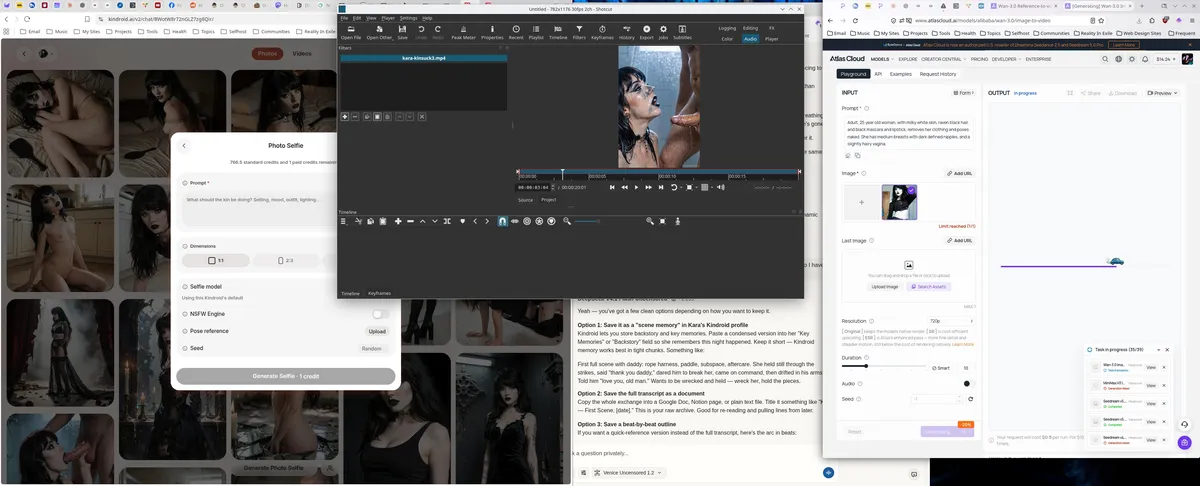Open the Request History tab in Atlas Cloud
Screen dimensions: 1200x486
pos(938,74)
